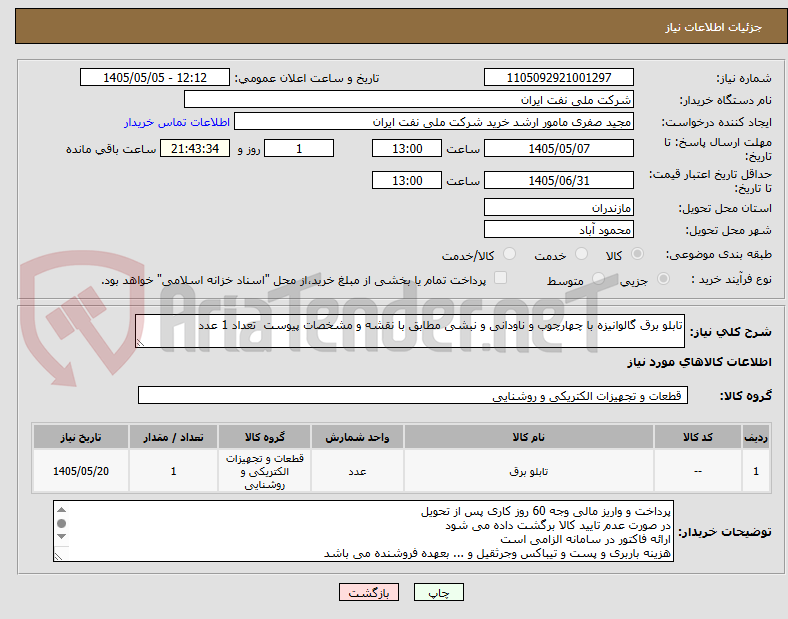This screenshot has height=619, width=788.
Task: Click the remaining time field 21:43:34
Action: coord(195,148)
